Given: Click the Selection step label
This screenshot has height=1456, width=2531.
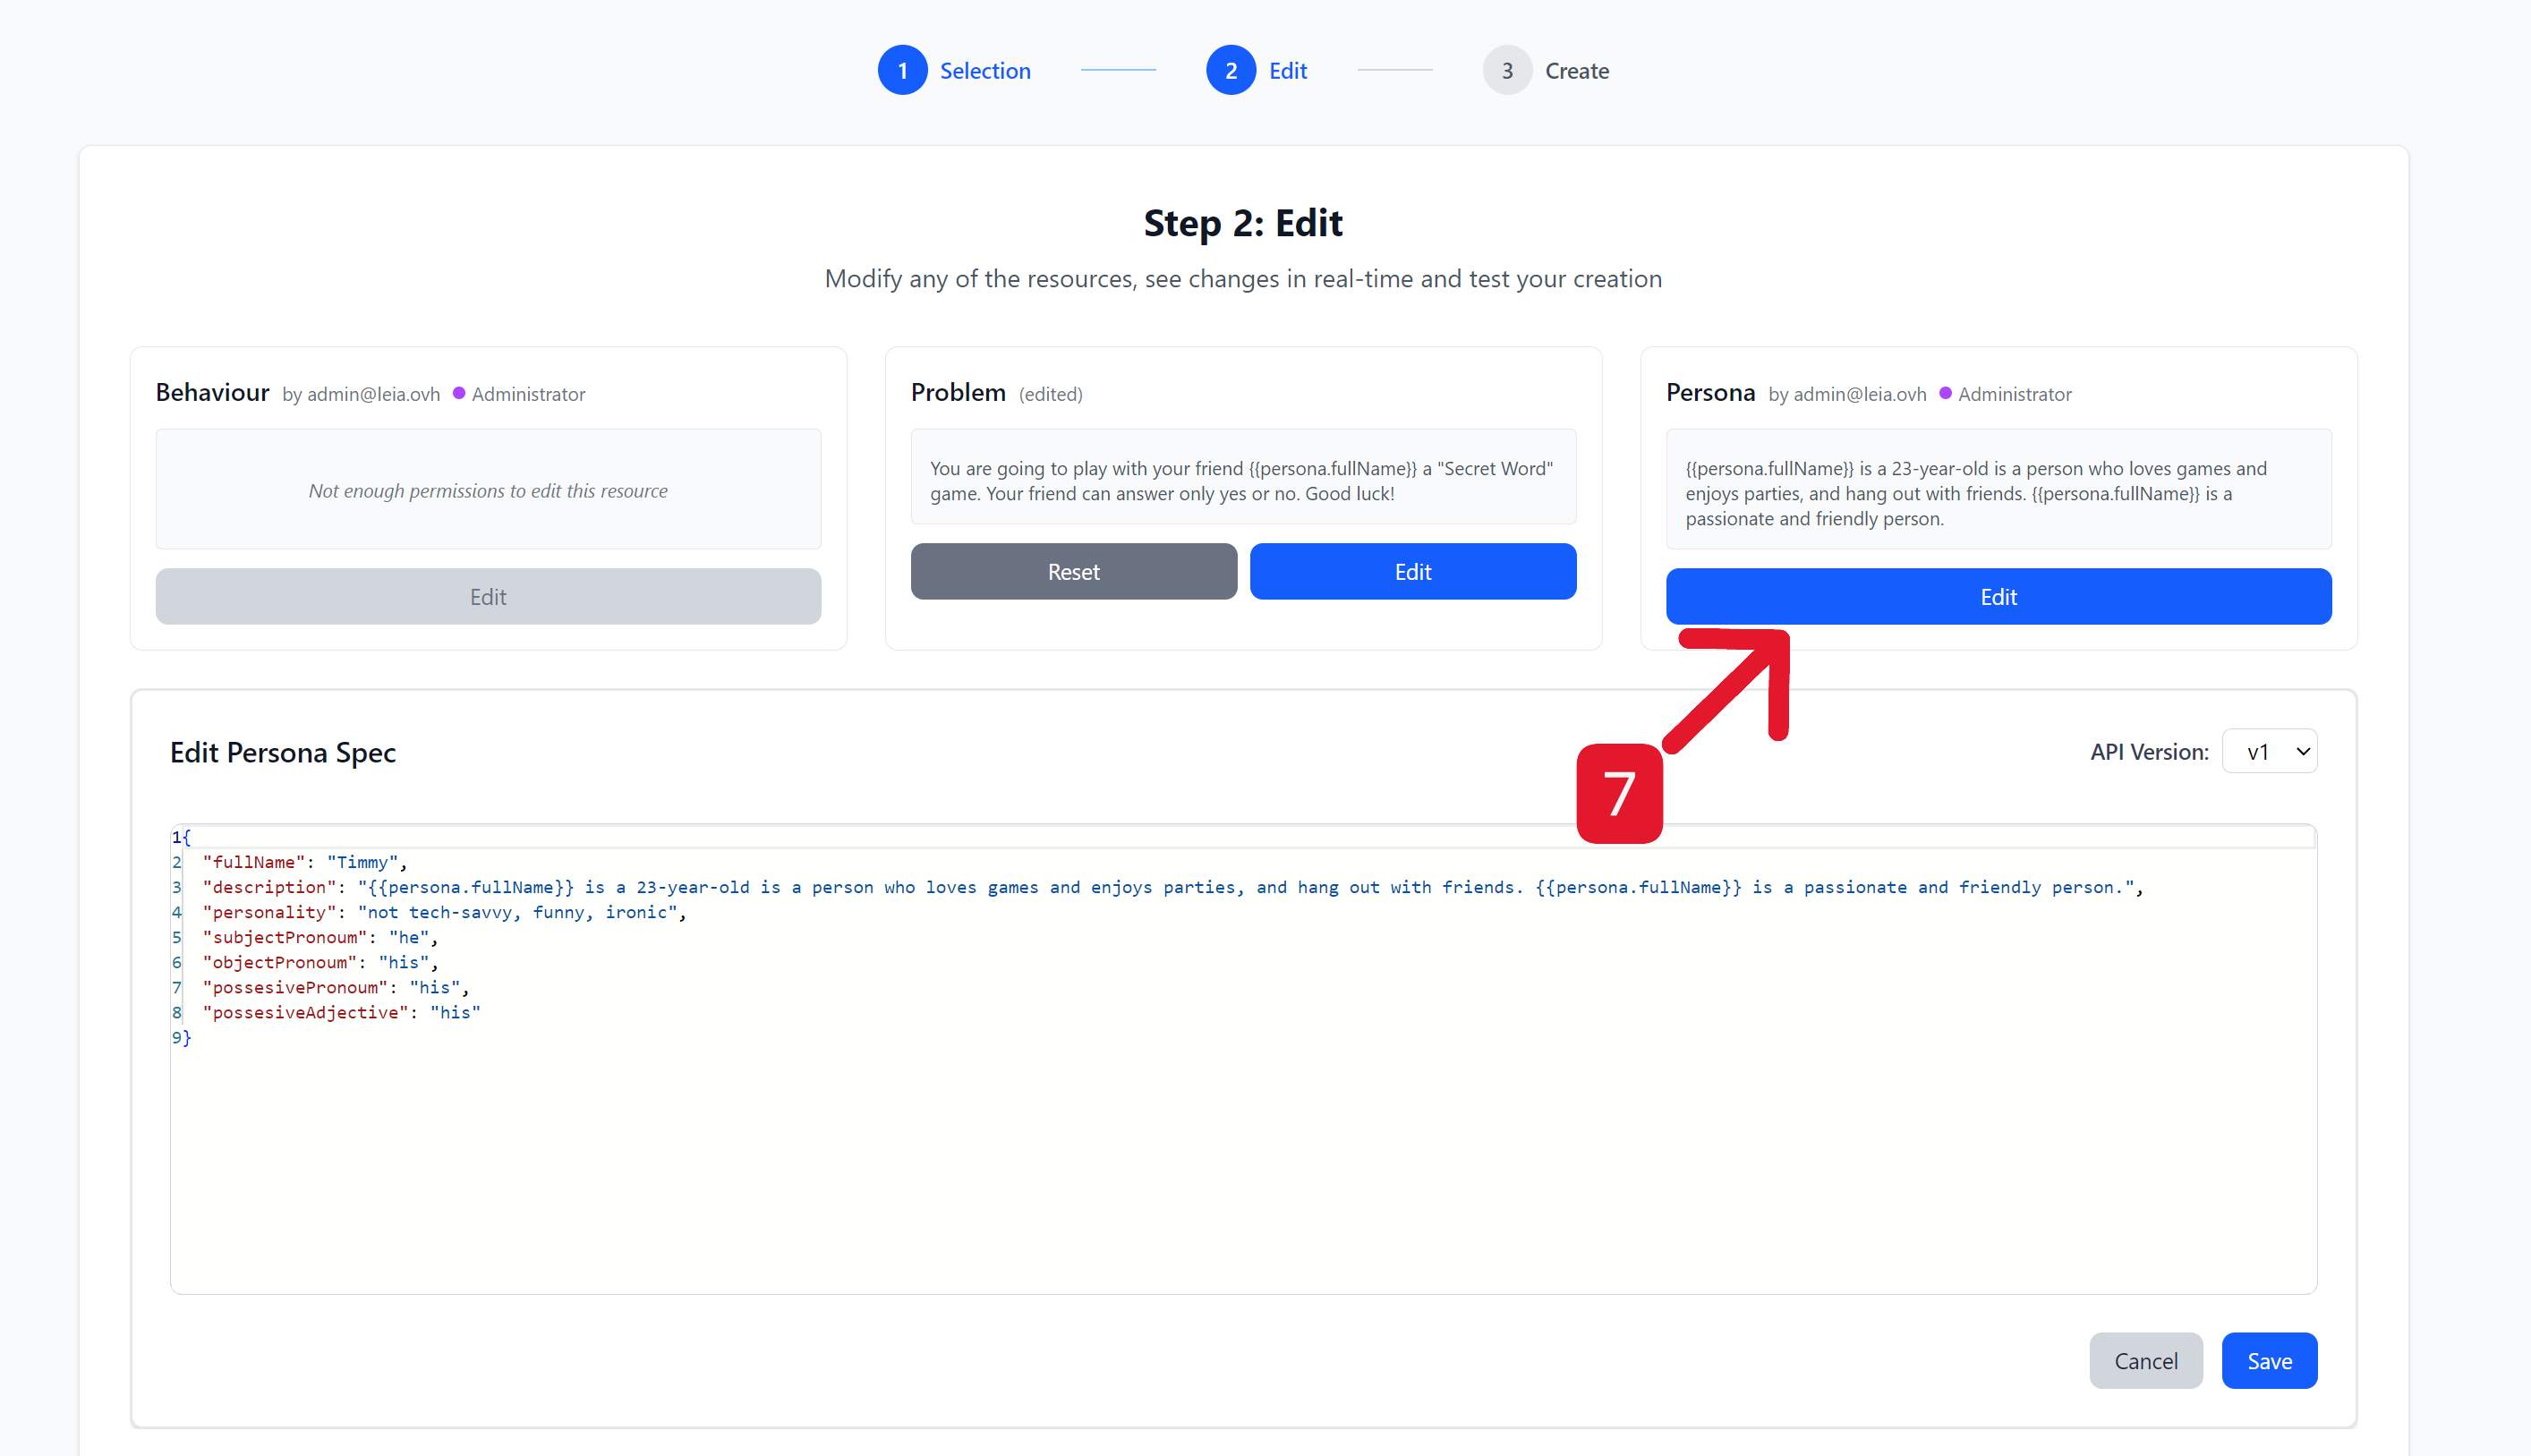Looking at the screenshot, I should (x=984, y=70).
